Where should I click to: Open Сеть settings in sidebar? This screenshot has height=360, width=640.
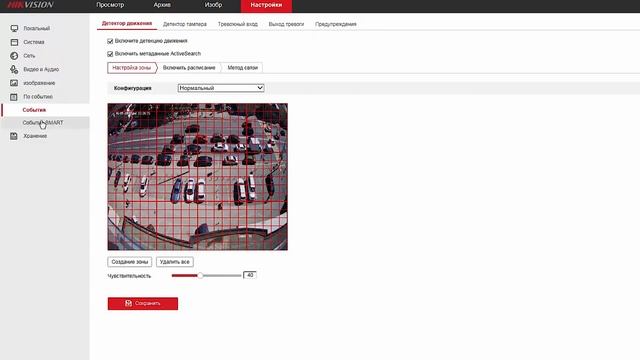point(29,56)
